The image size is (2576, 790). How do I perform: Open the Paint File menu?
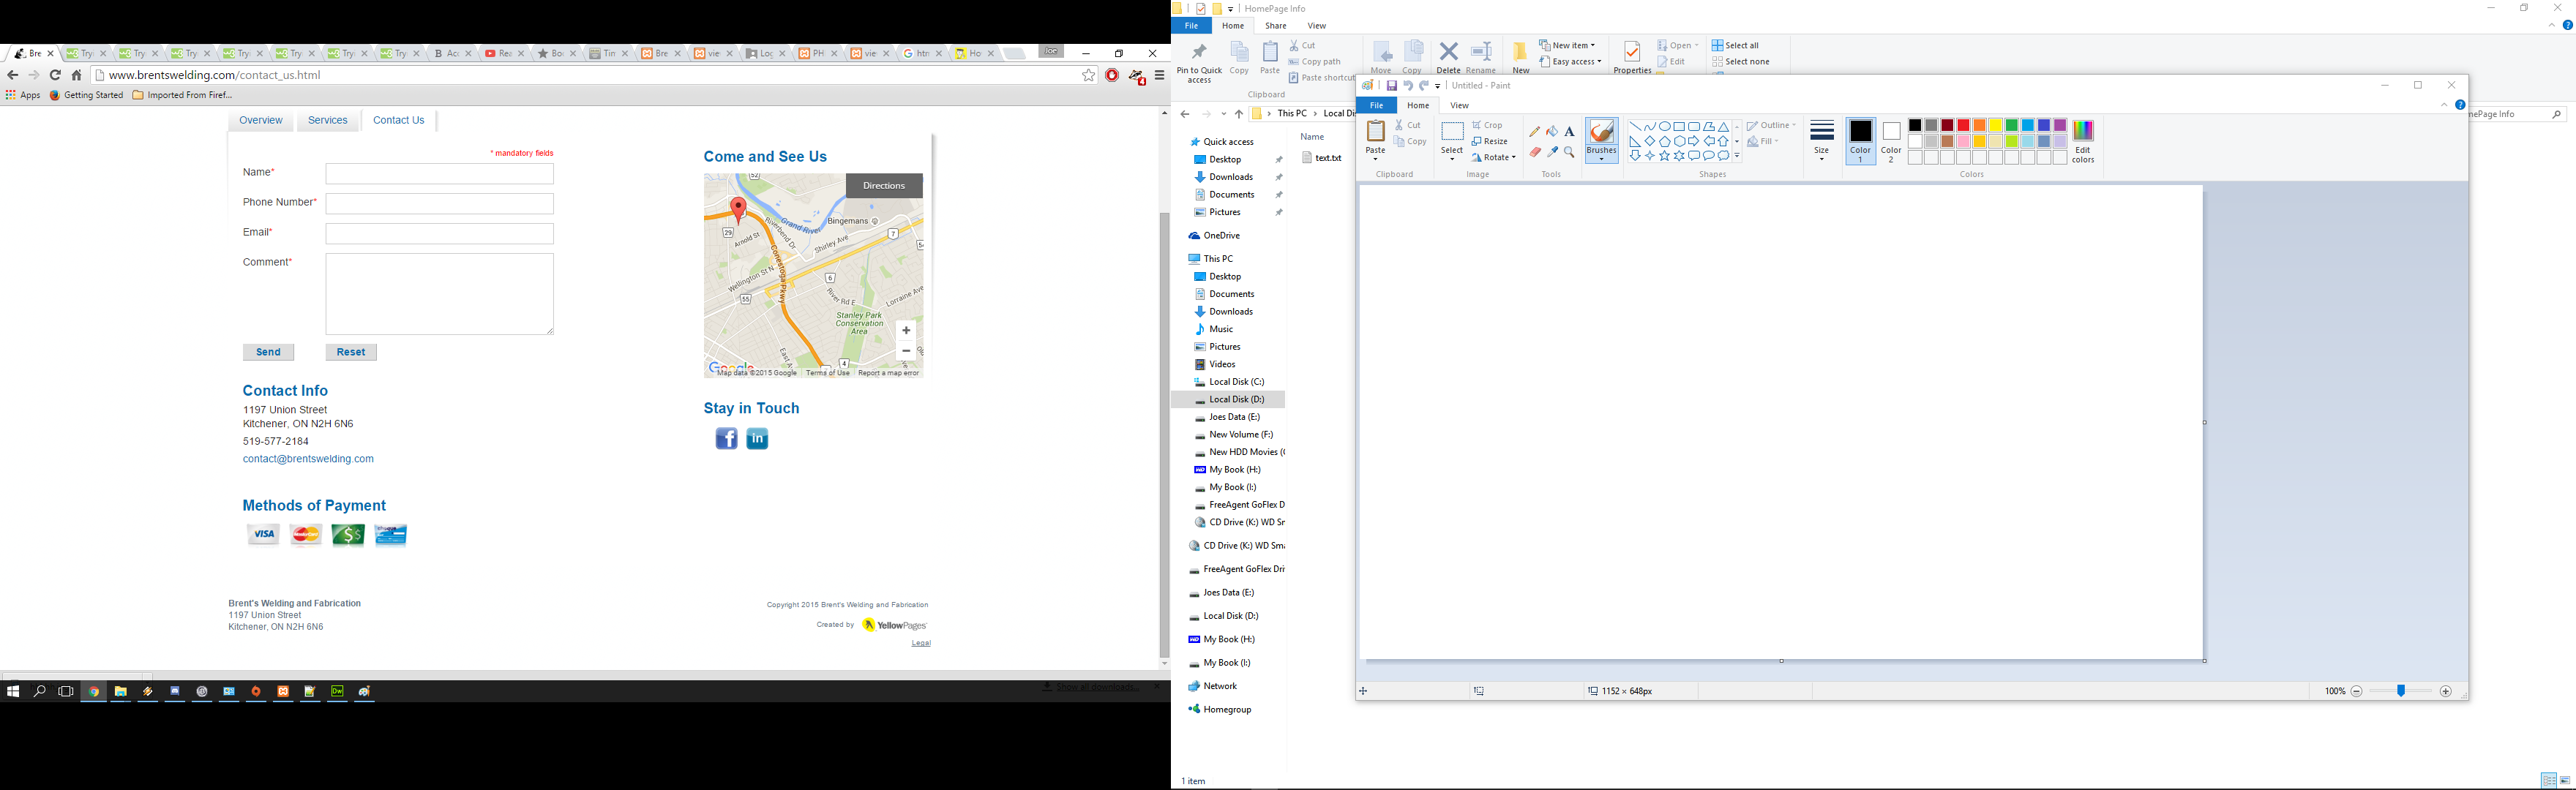coord(1376,105)
